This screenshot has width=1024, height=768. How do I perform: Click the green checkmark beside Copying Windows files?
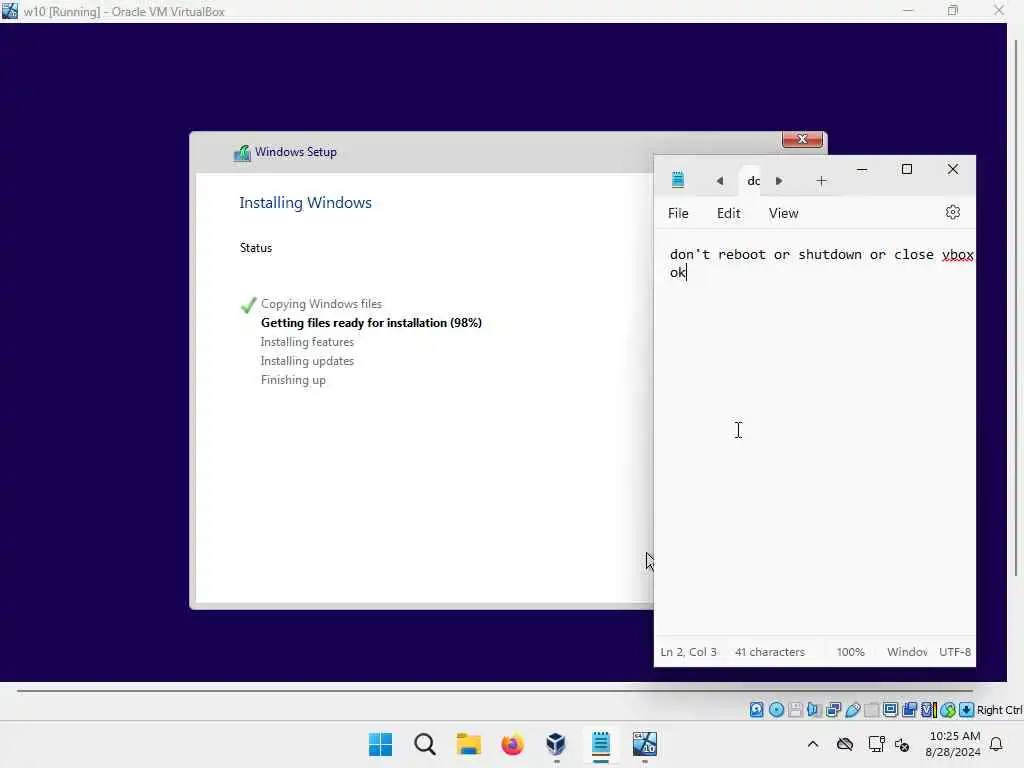click(248, 305)
